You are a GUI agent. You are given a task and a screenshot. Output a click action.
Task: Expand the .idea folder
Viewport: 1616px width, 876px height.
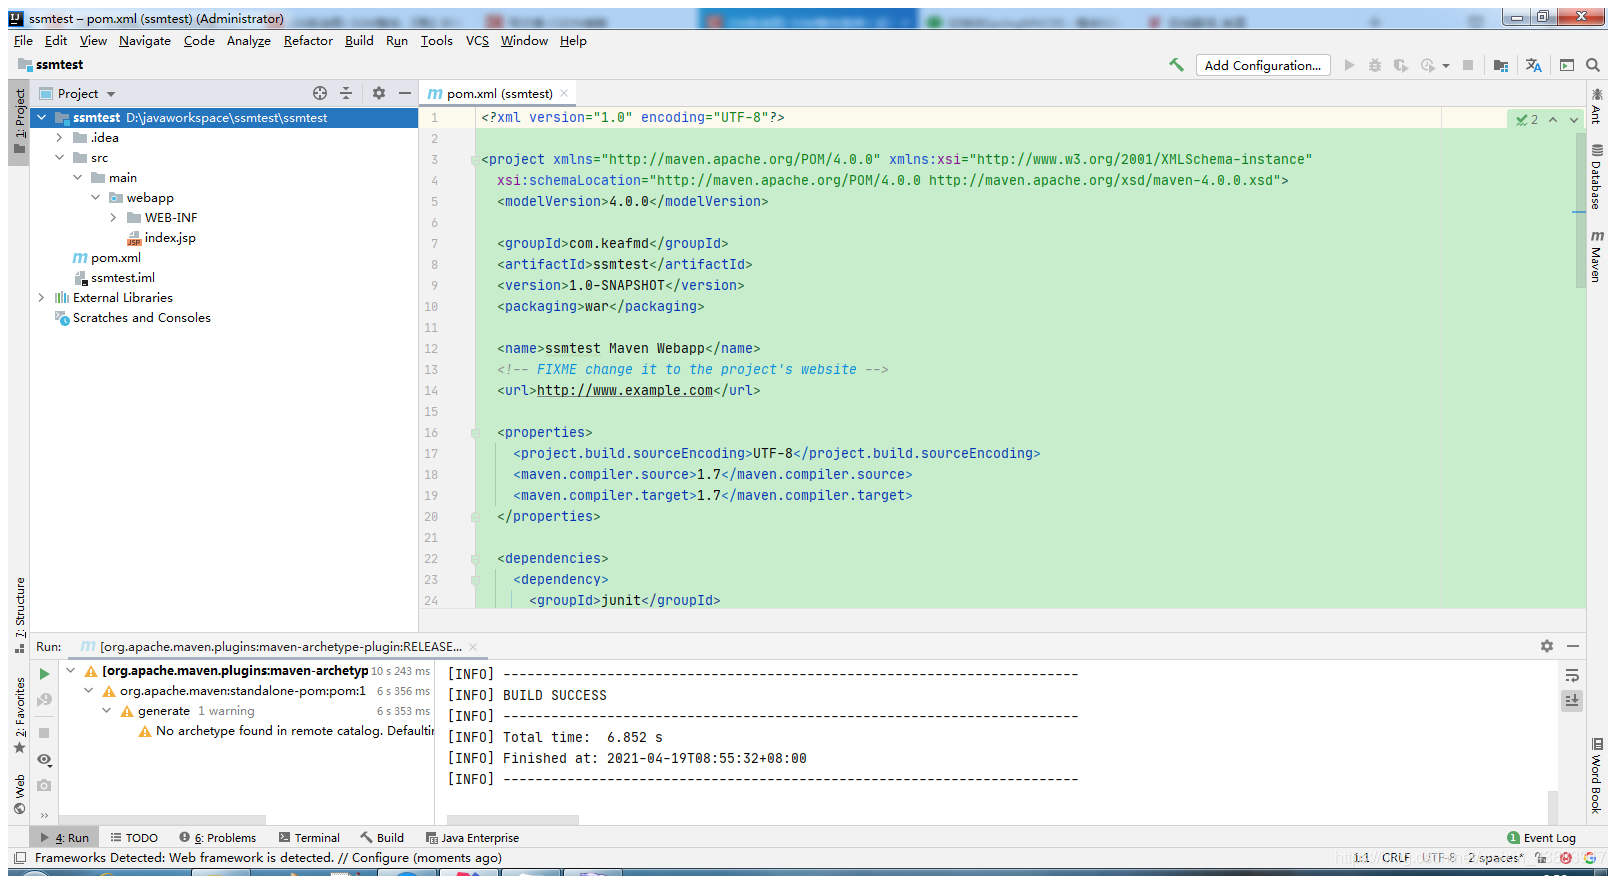coord(59,138)
